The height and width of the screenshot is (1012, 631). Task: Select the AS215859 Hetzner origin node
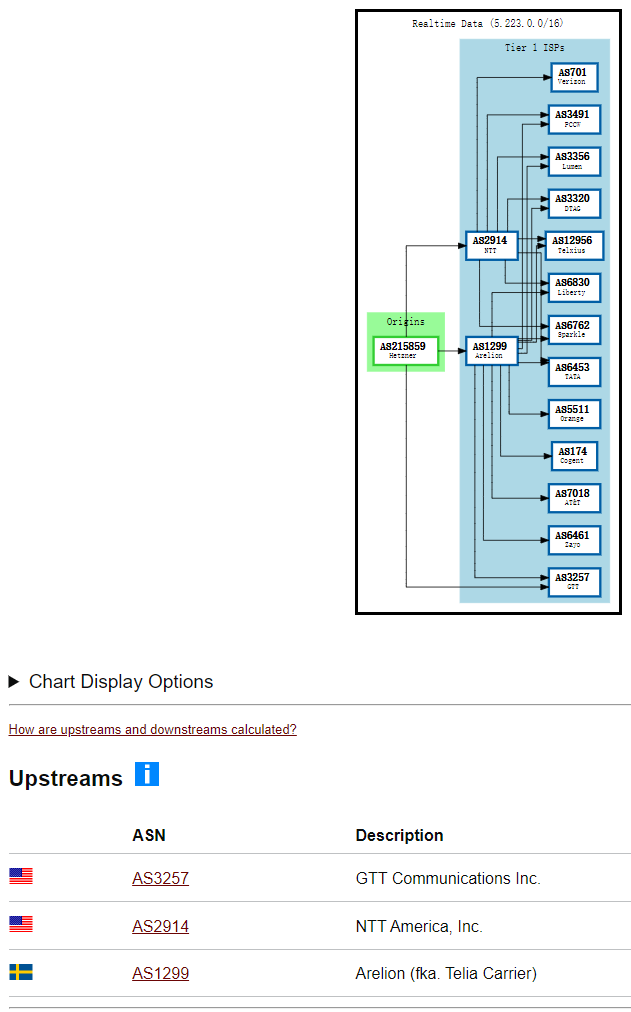[x=406, y=350]
